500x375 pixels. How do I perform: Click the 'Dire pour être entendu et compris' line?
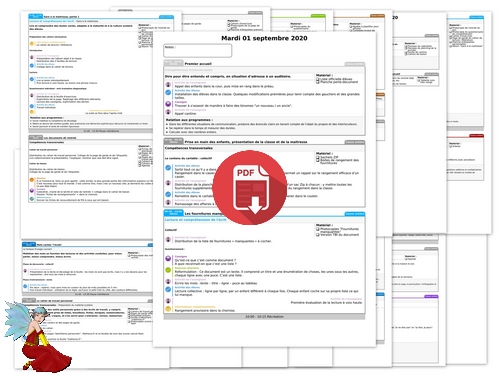tap(228, 76)
